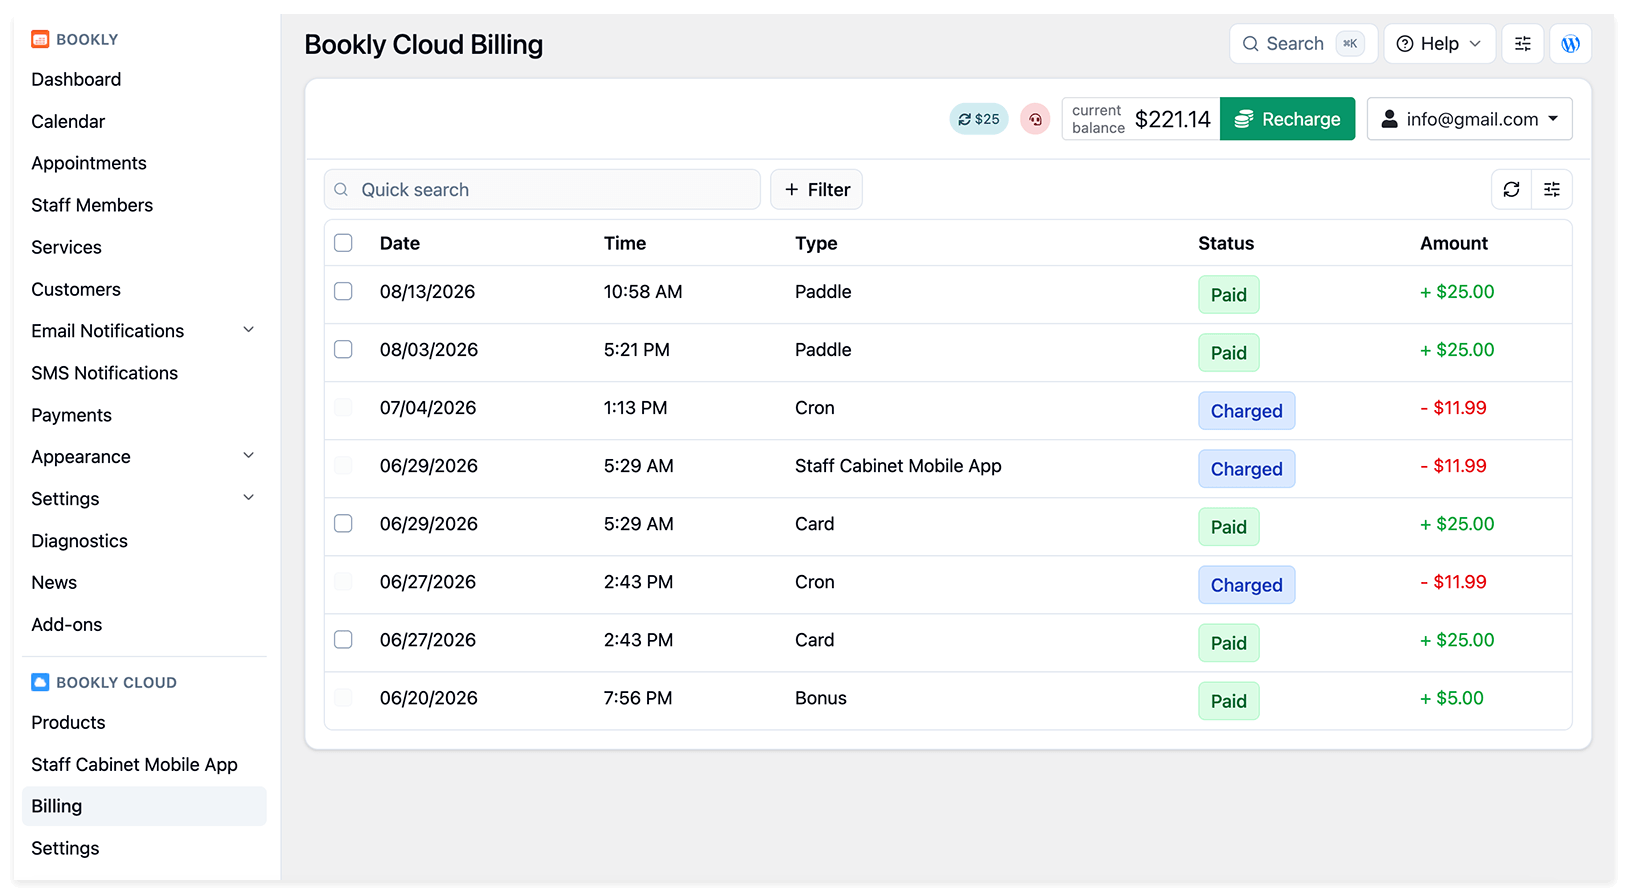Open the info@gmail.com account dropdown

(x=1469, y=119)
